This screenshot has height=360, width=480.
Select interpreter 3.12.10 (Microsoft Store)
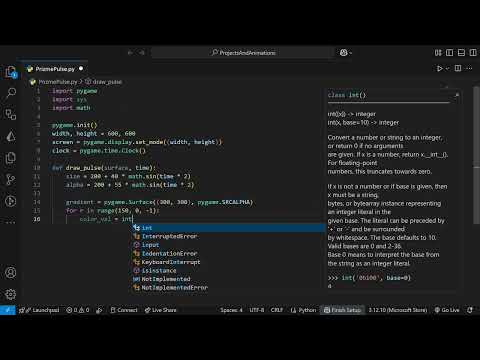pos(398,310)
